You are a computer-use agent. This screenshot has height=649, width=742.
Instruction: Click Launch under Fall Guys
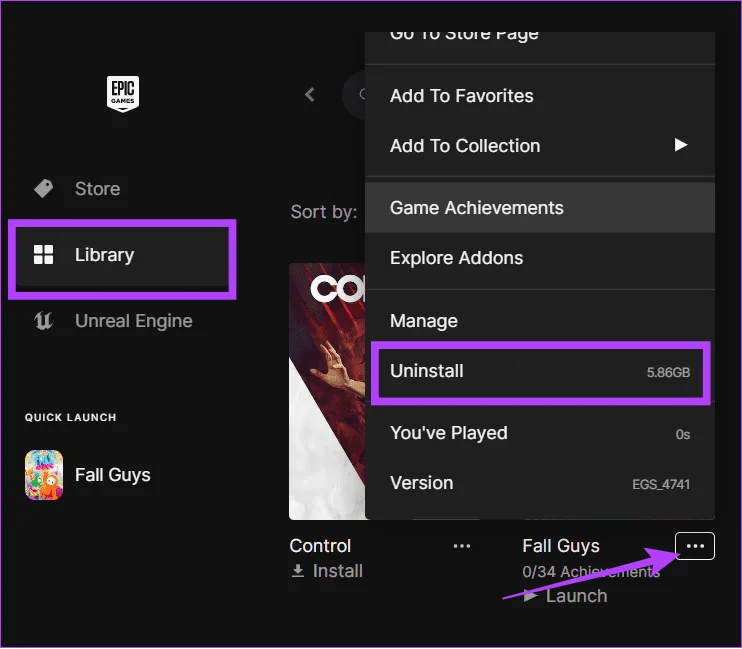point(576,596)
